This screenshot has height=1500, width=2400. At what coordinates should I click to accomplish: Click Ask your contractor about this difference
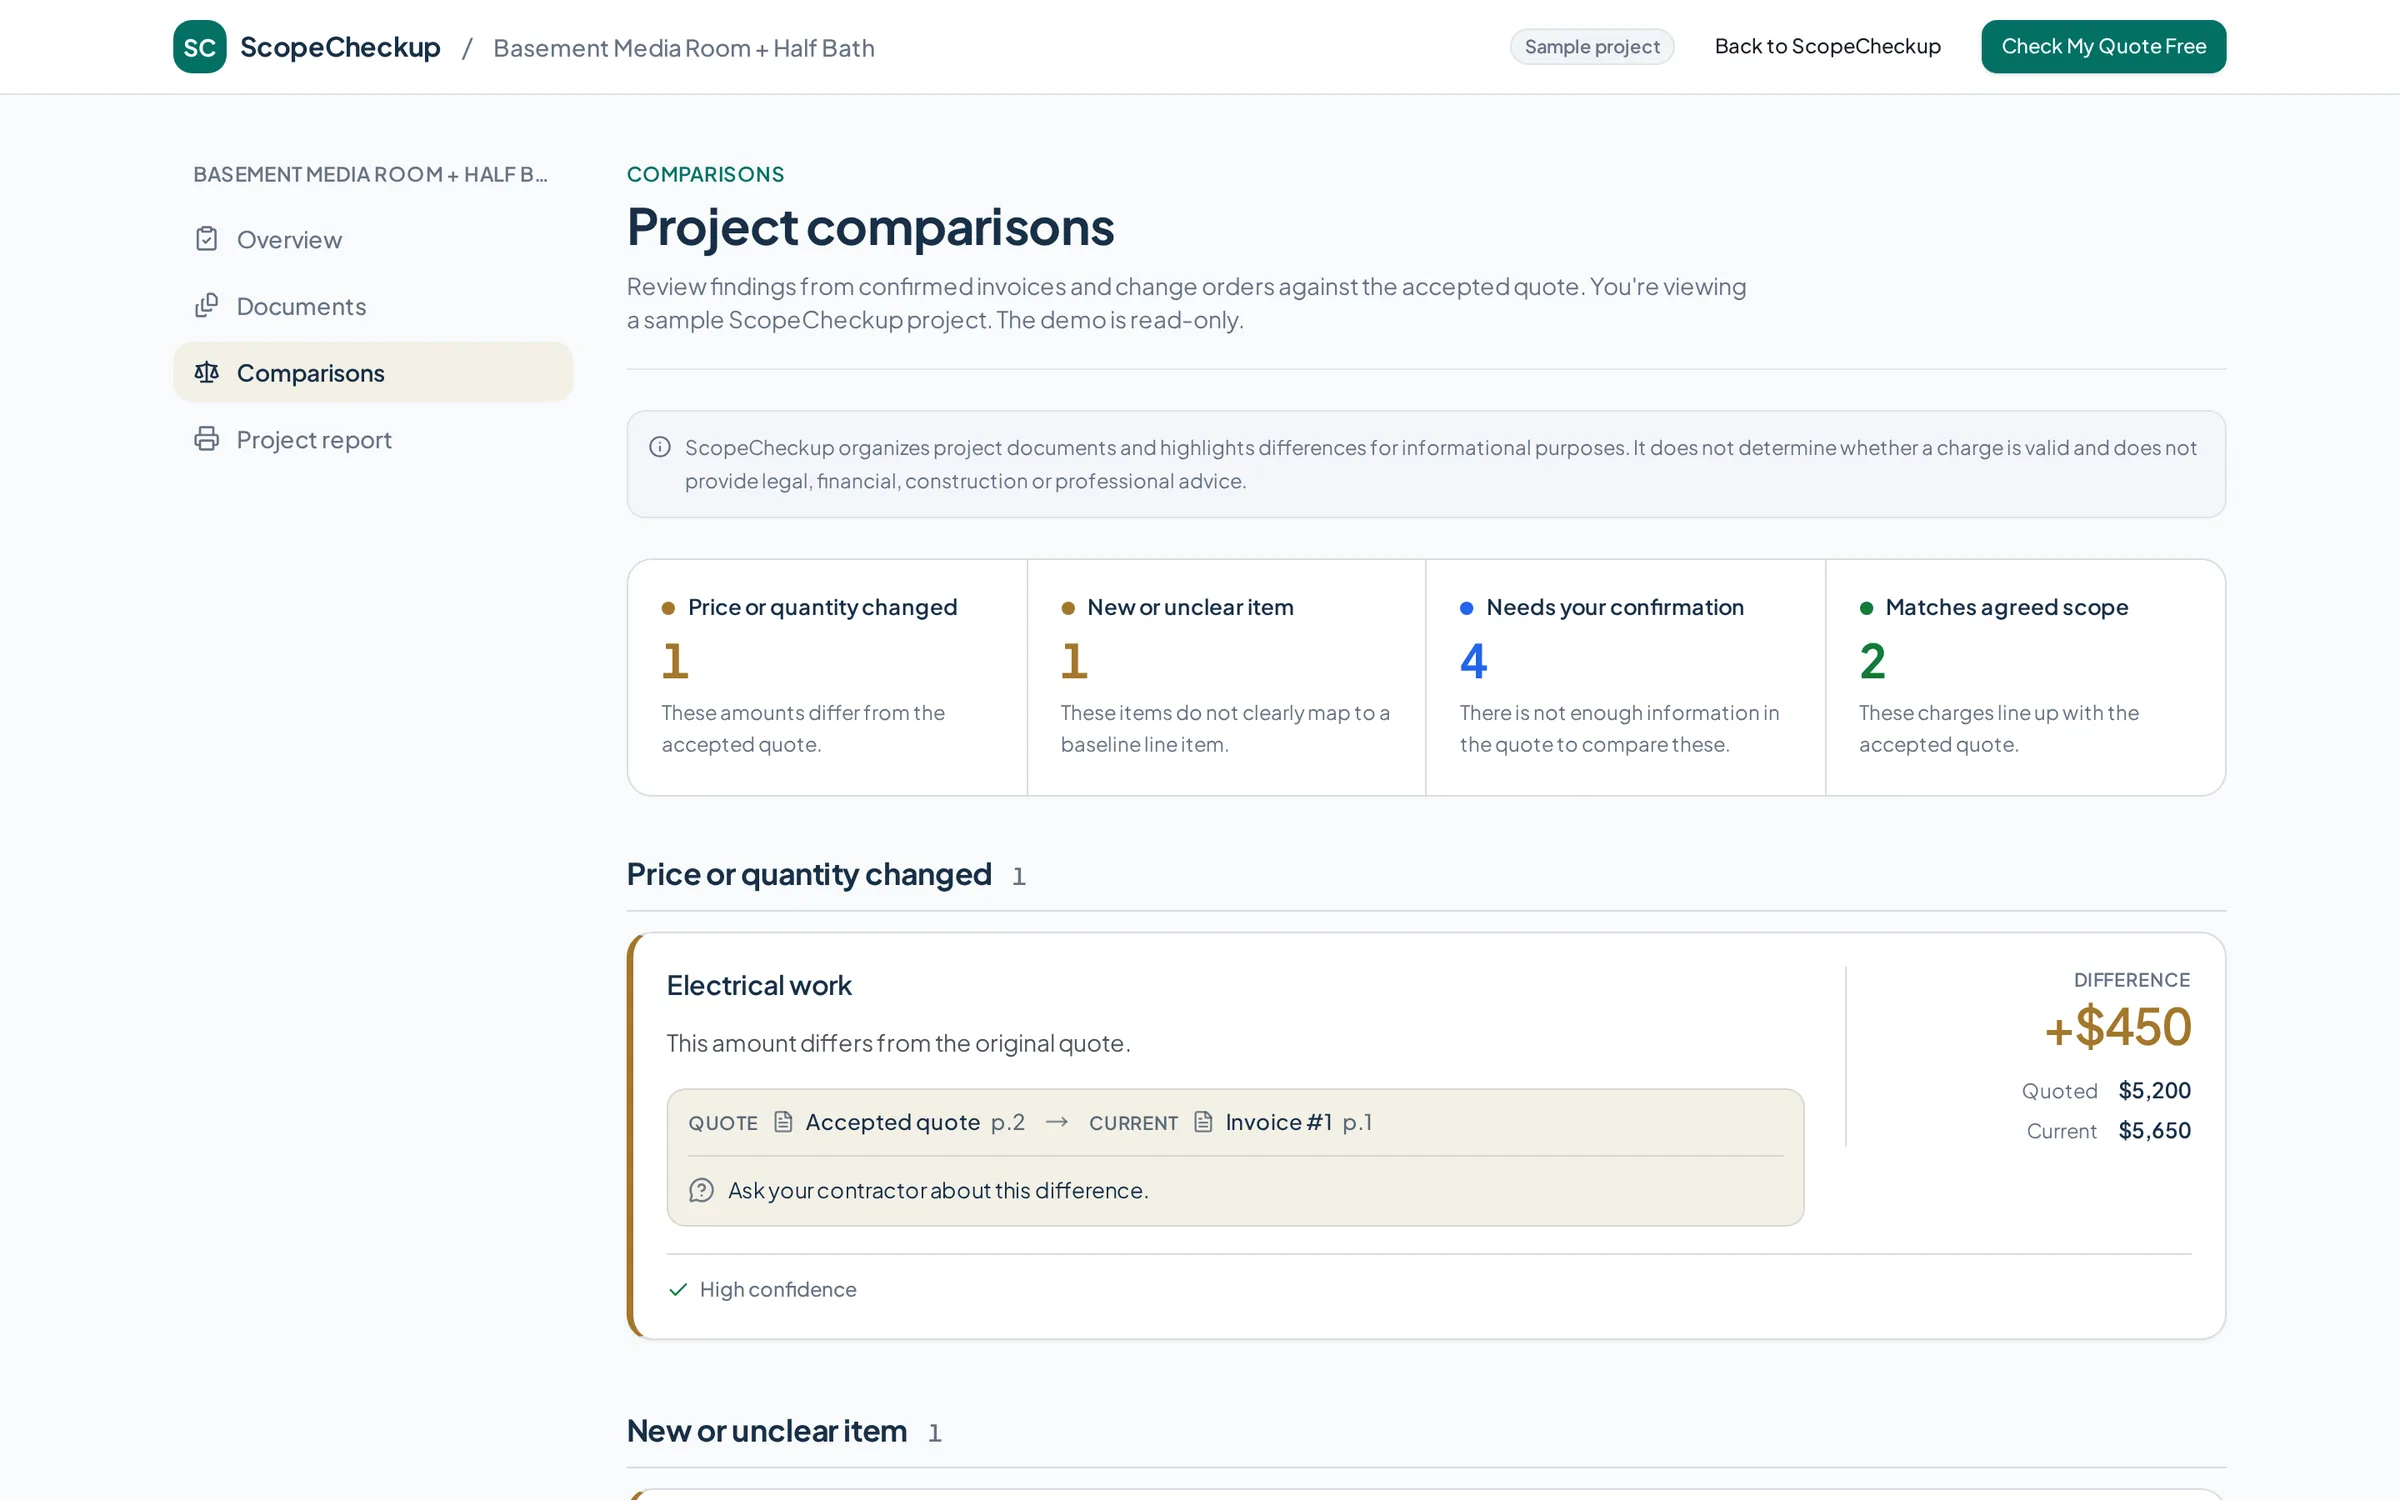point(938,1190)
